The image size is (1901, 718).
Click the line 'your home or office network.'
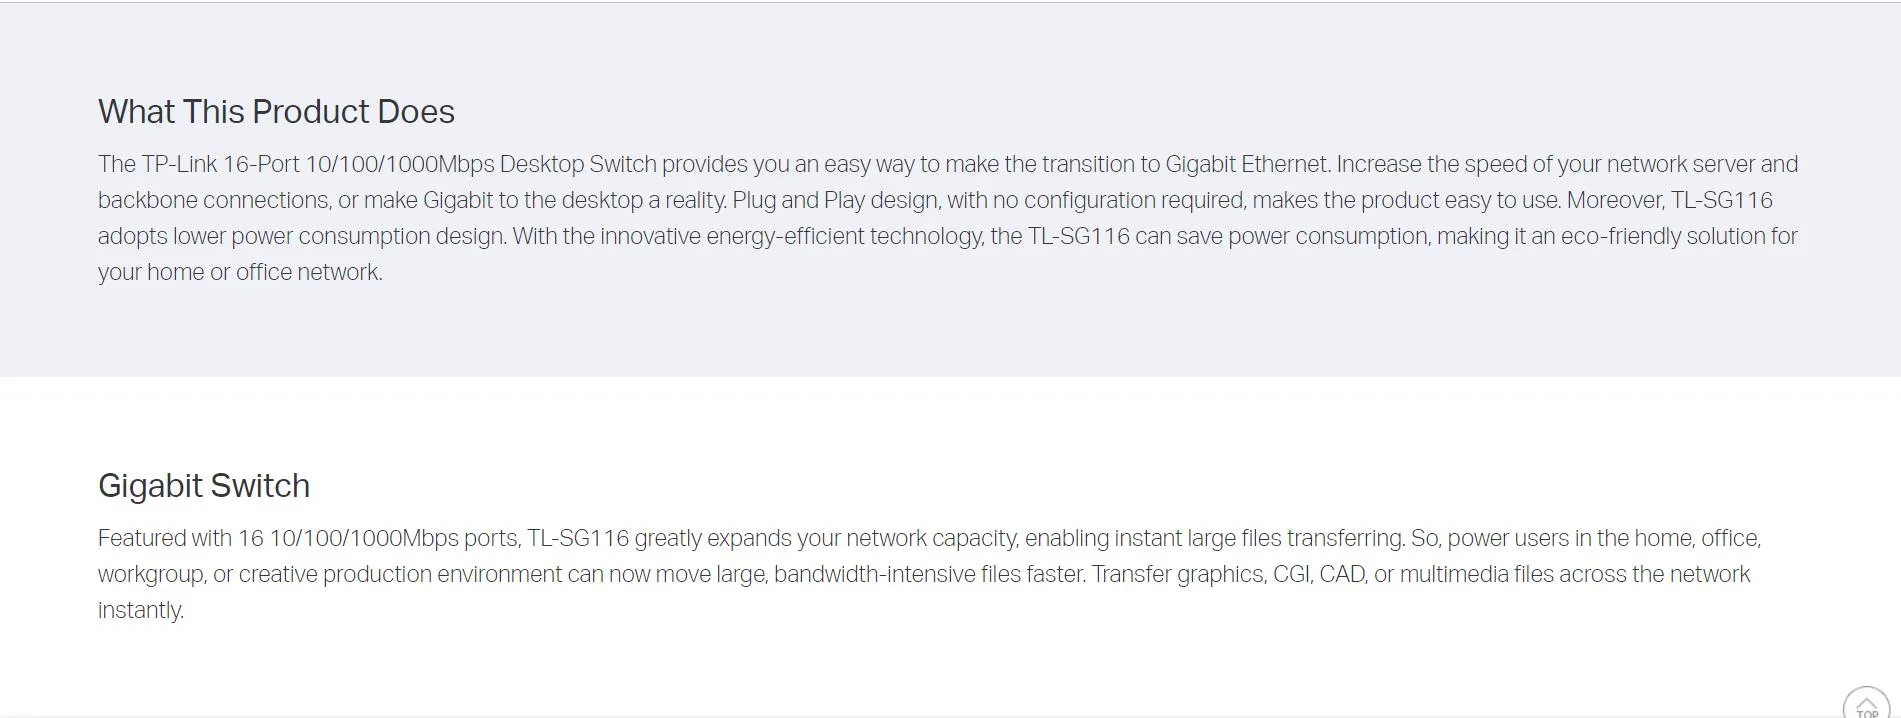tap(240, 272)
